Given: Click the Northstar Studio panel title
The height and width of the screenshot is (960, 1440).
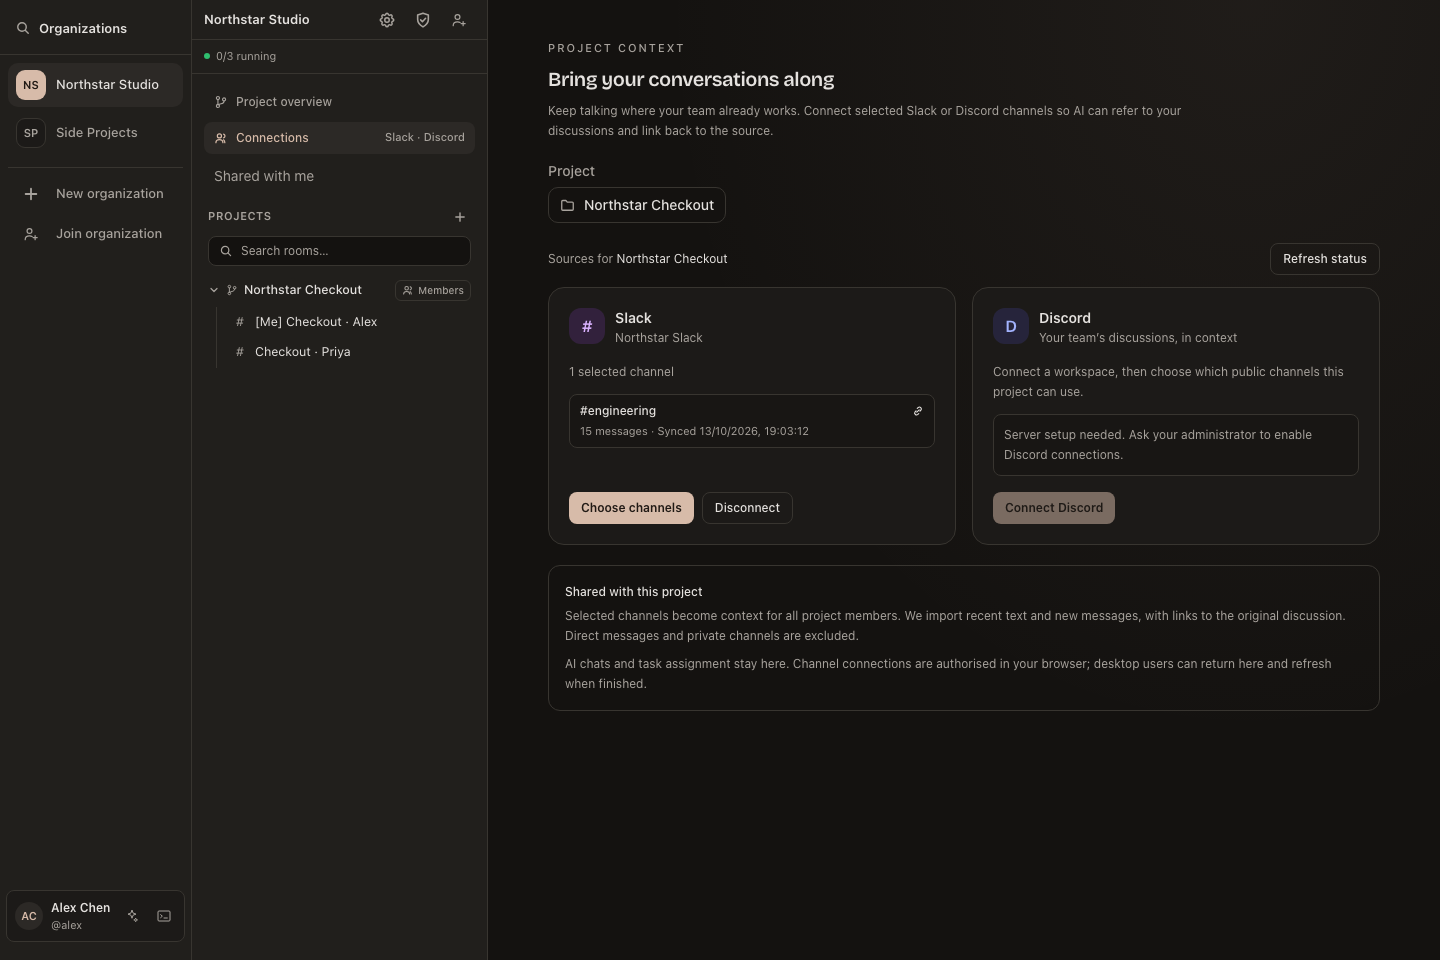Looking at the screenshot, I should click(x=257, y=19).
